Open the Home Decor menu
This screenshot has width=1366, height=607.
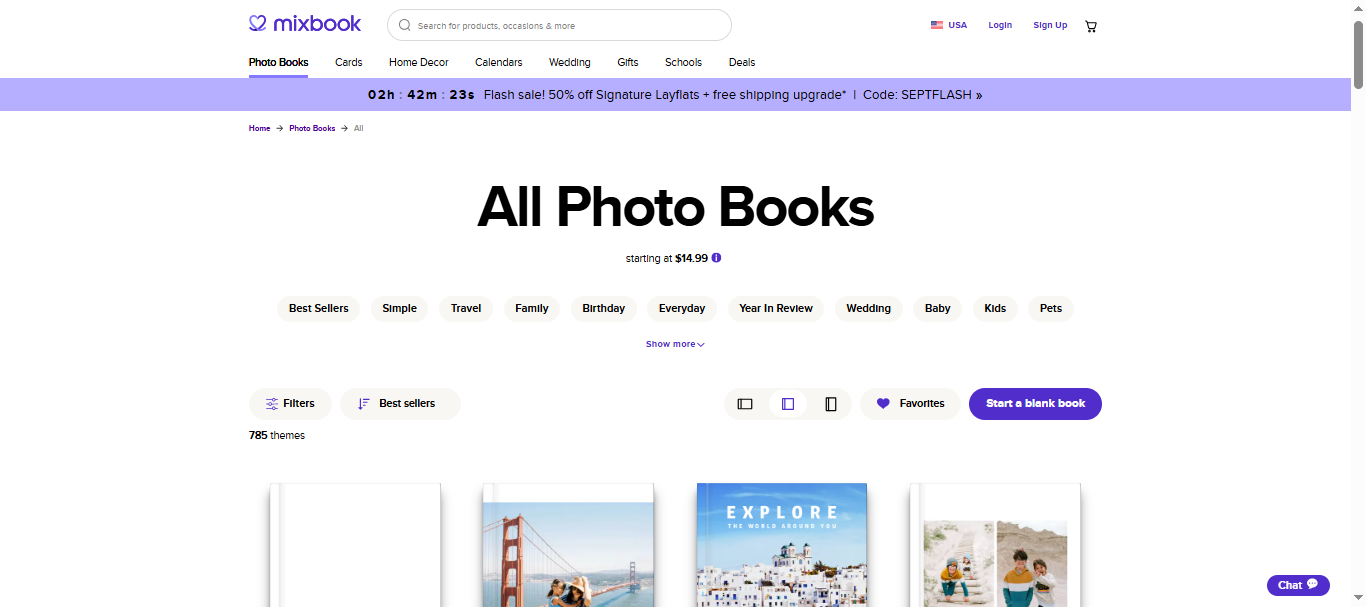pos(418,62)
